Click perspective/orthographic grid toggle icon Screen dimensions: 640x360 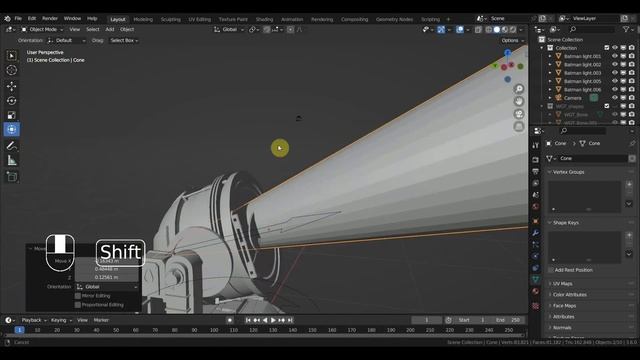(x=519, y=127)
